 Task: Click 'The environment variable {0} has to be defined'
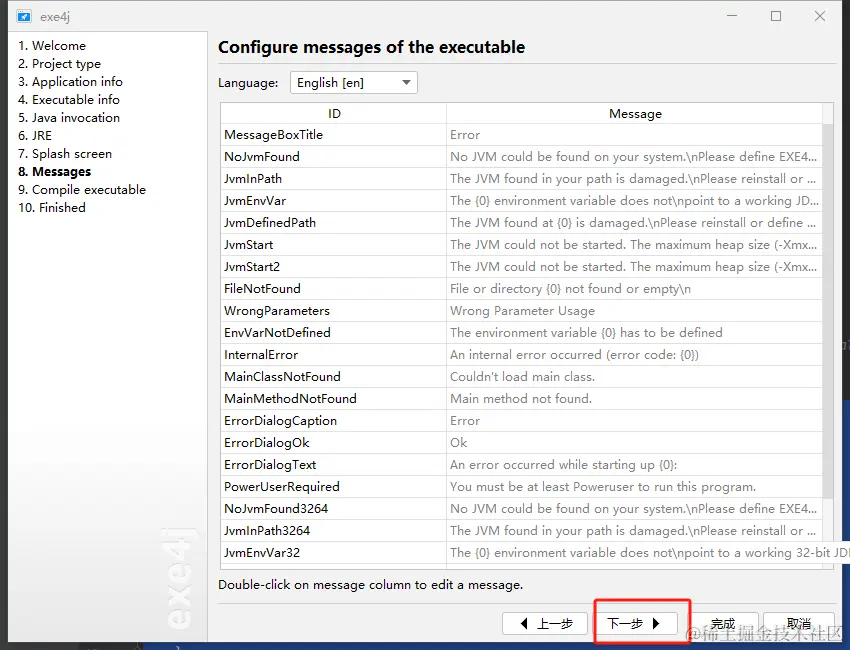tap(634, 332)
